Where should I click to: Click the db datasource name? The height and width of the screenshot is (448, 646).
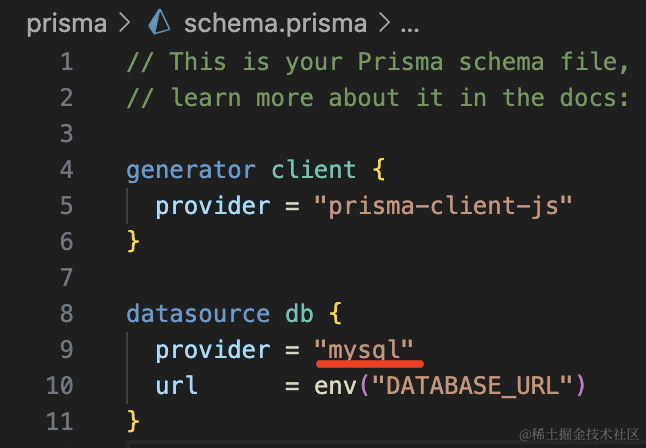tap(299, 314)
